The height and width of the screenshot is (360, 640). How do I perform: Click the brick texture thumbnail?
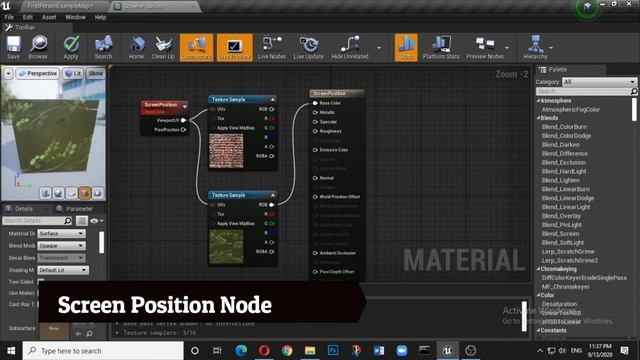click(x=226, y=151)
